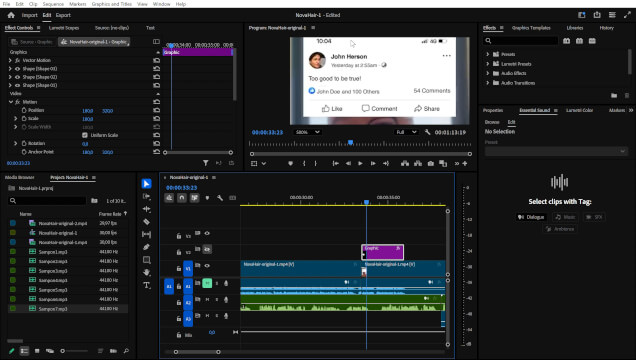
Task: Export frame with camera icon
Action: (x=431, y=163)
